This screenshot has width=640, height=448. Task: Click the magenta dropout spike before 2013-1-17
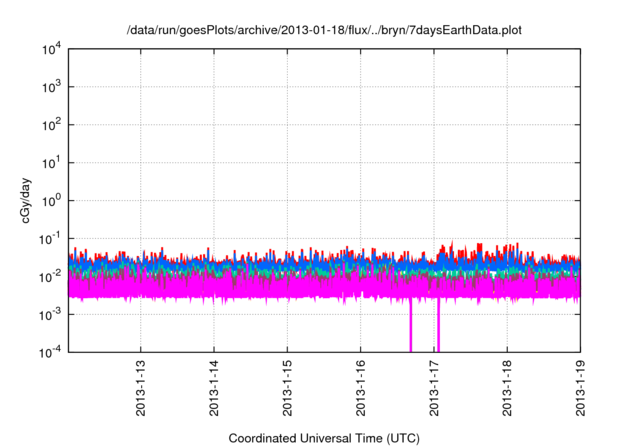411,325
